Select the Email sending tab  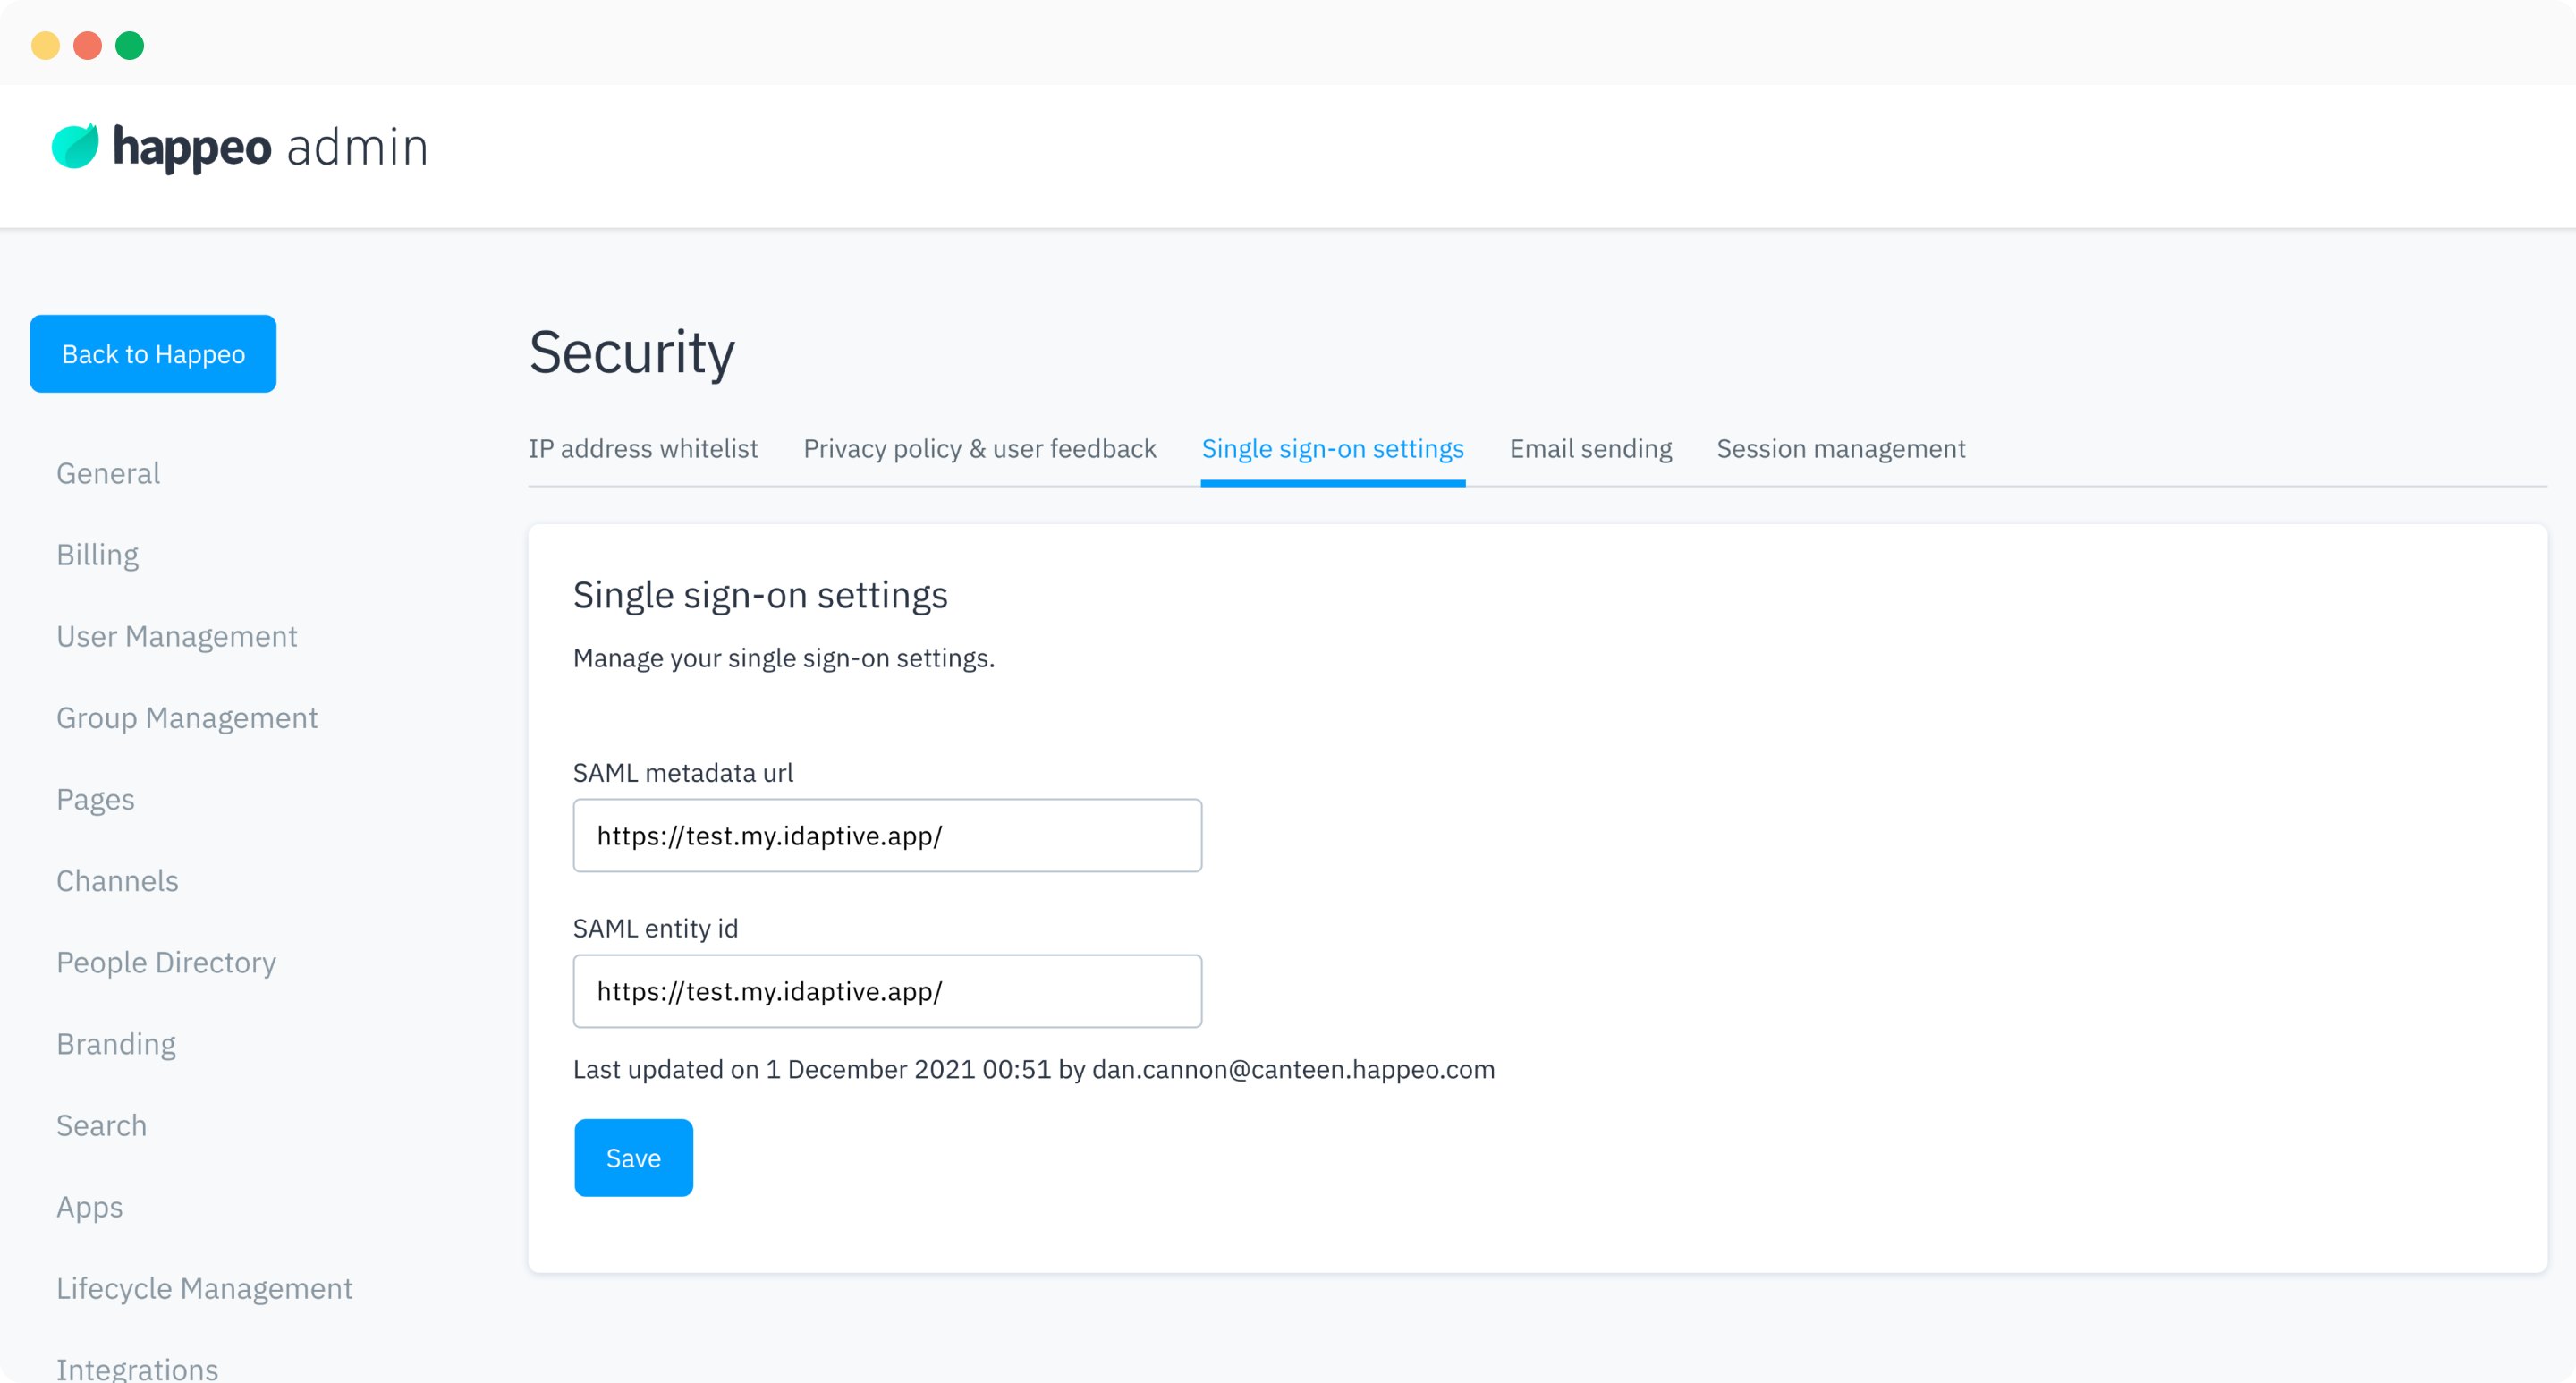1590,449
